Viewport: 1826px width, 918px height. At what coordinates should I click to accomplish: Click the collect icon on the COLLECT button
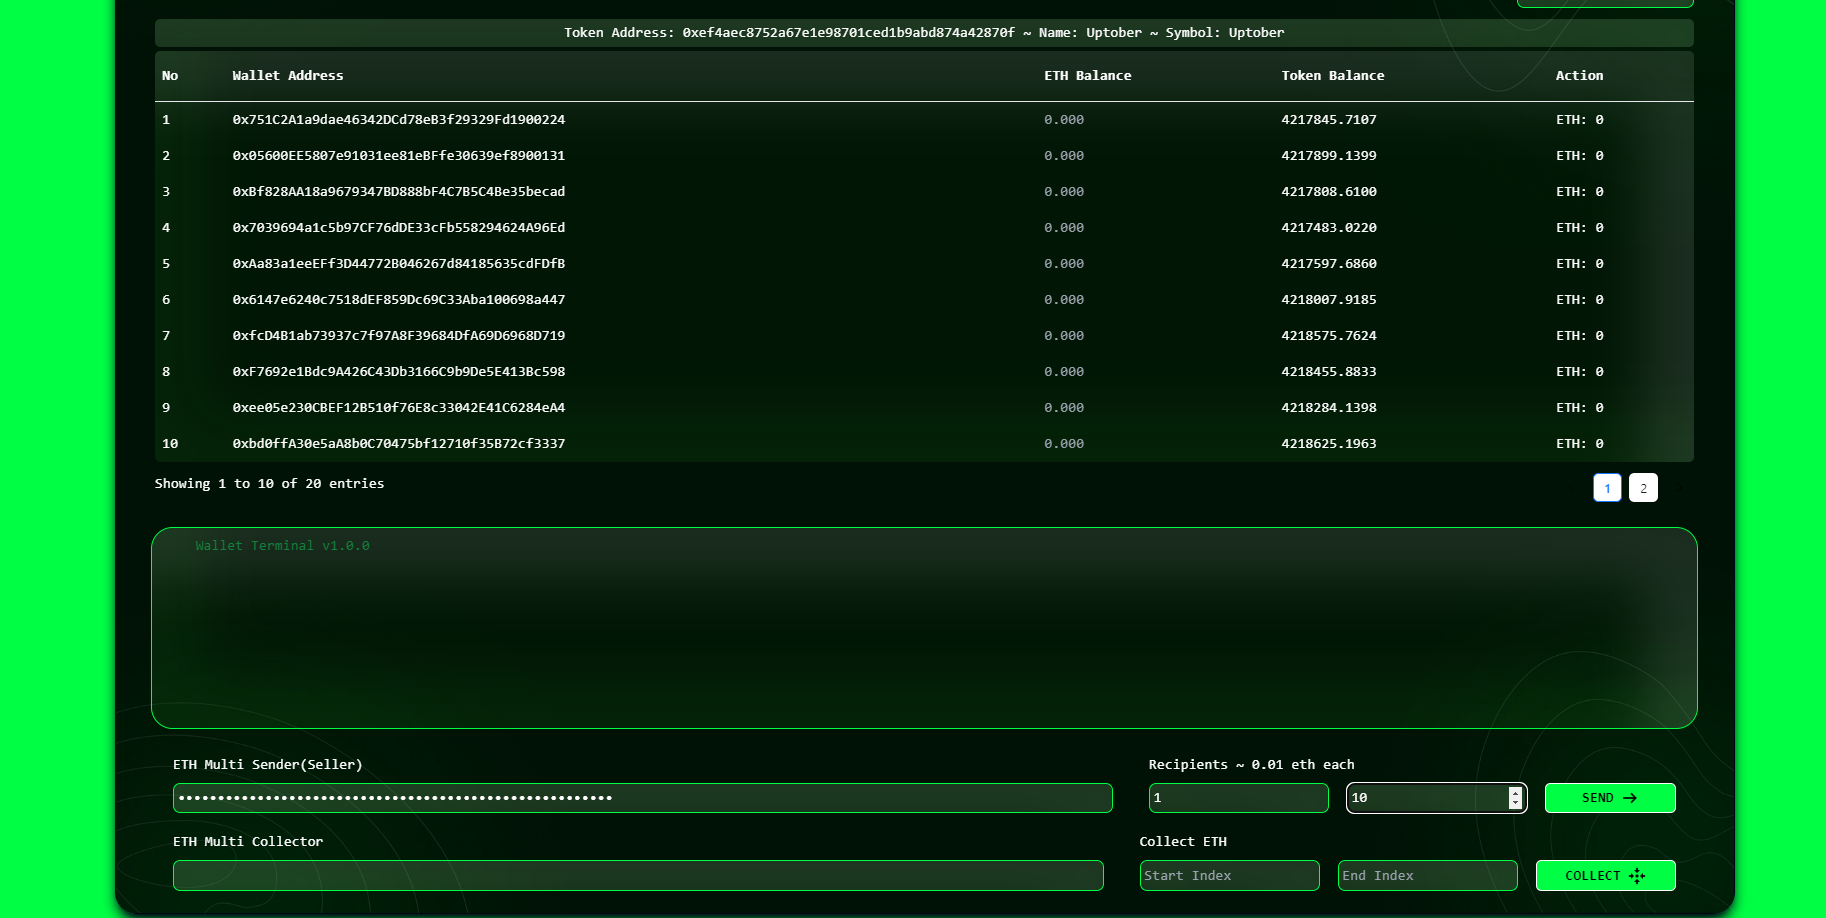click(x=1637, y=876)
